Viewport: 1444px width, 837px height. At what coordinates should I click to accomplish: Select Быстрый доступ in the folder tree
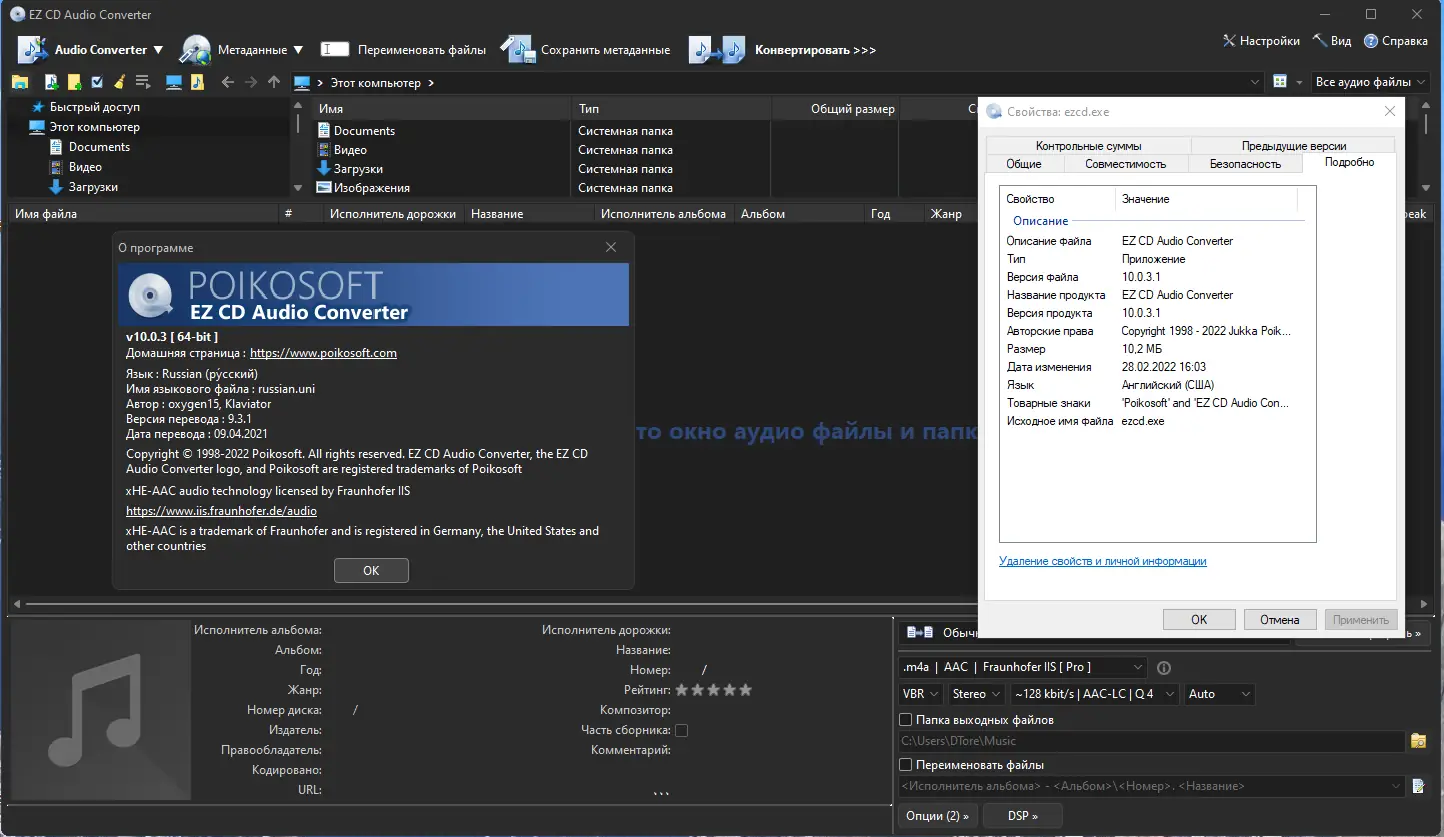coord(94,107)
